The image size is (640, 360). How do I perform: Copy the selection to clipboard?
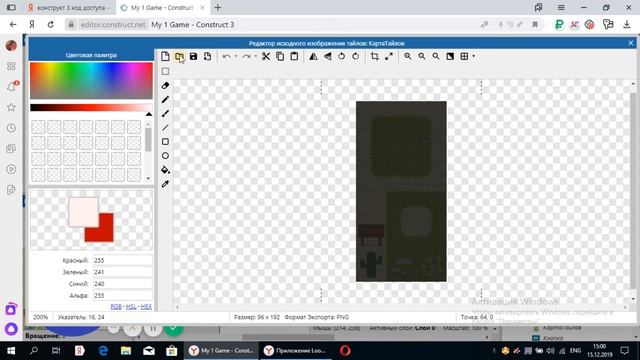(x=280, y=56)
